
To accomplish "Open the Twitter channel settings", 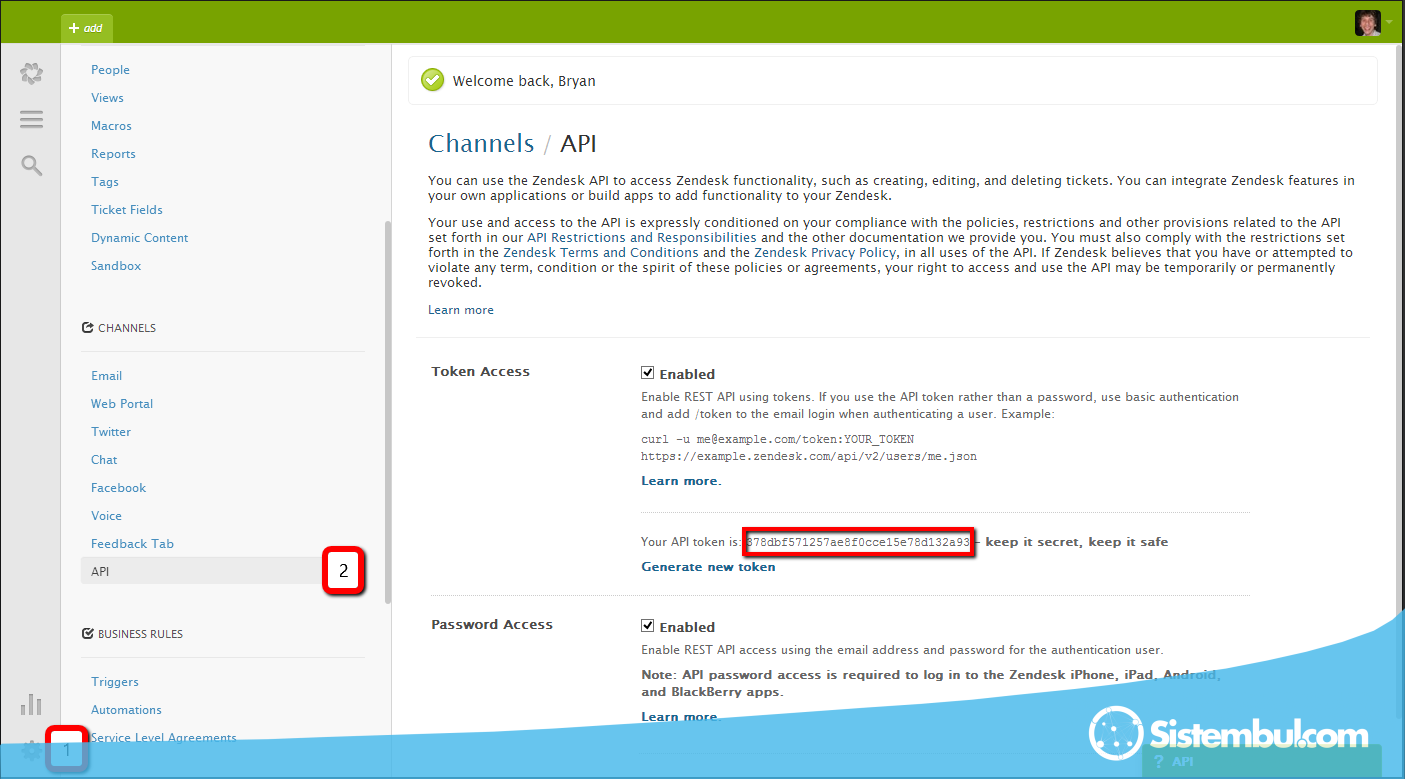I will (111, 432).
